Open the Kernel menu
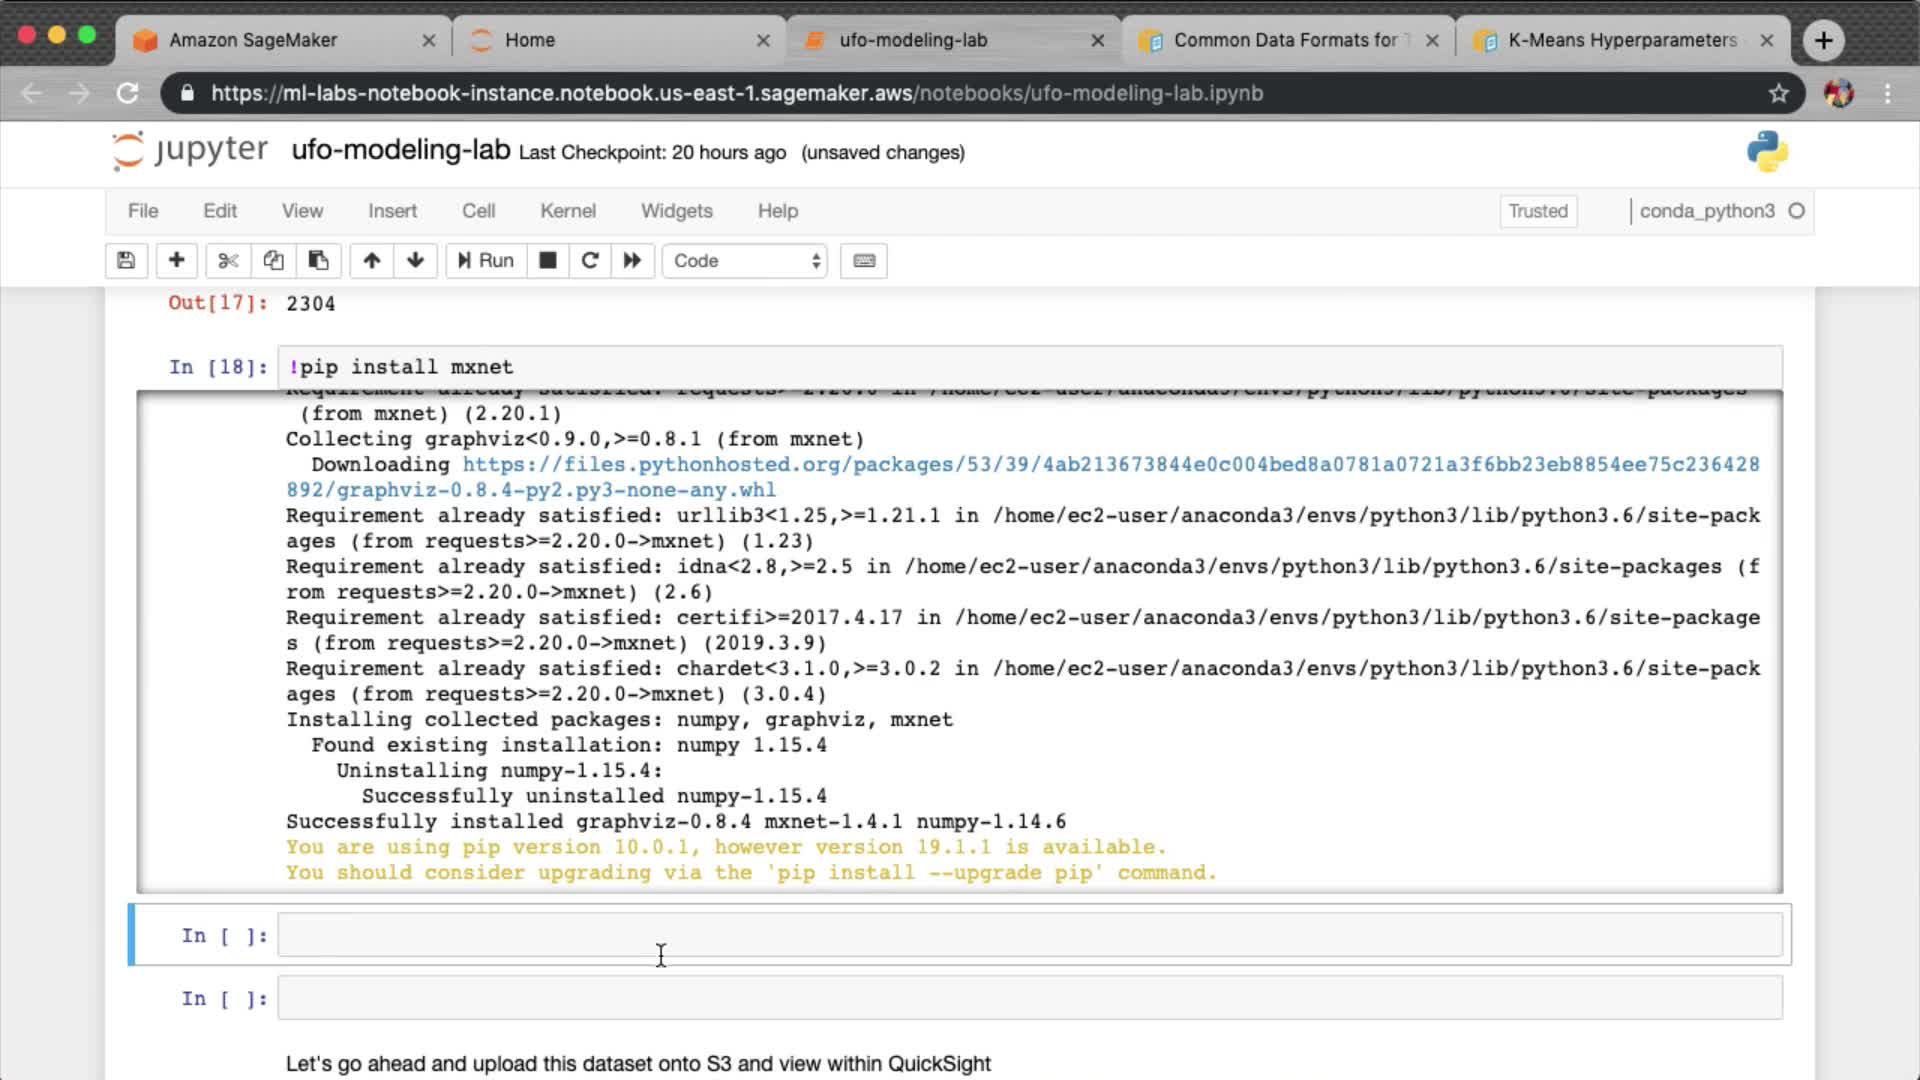This screenshot has height=1080, width=1920. click(x=567, y=211)
